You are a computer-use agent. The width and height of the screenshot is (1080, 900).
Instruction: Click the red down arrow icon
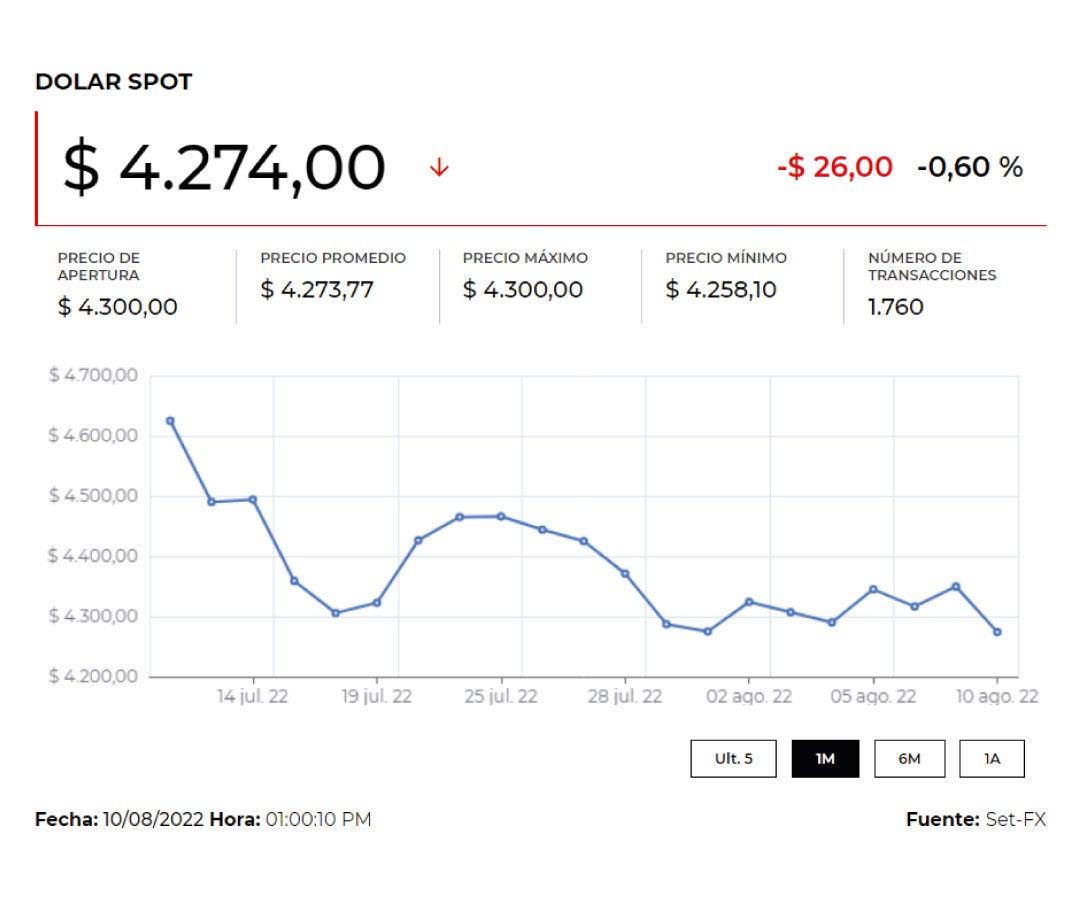point(439,168)
